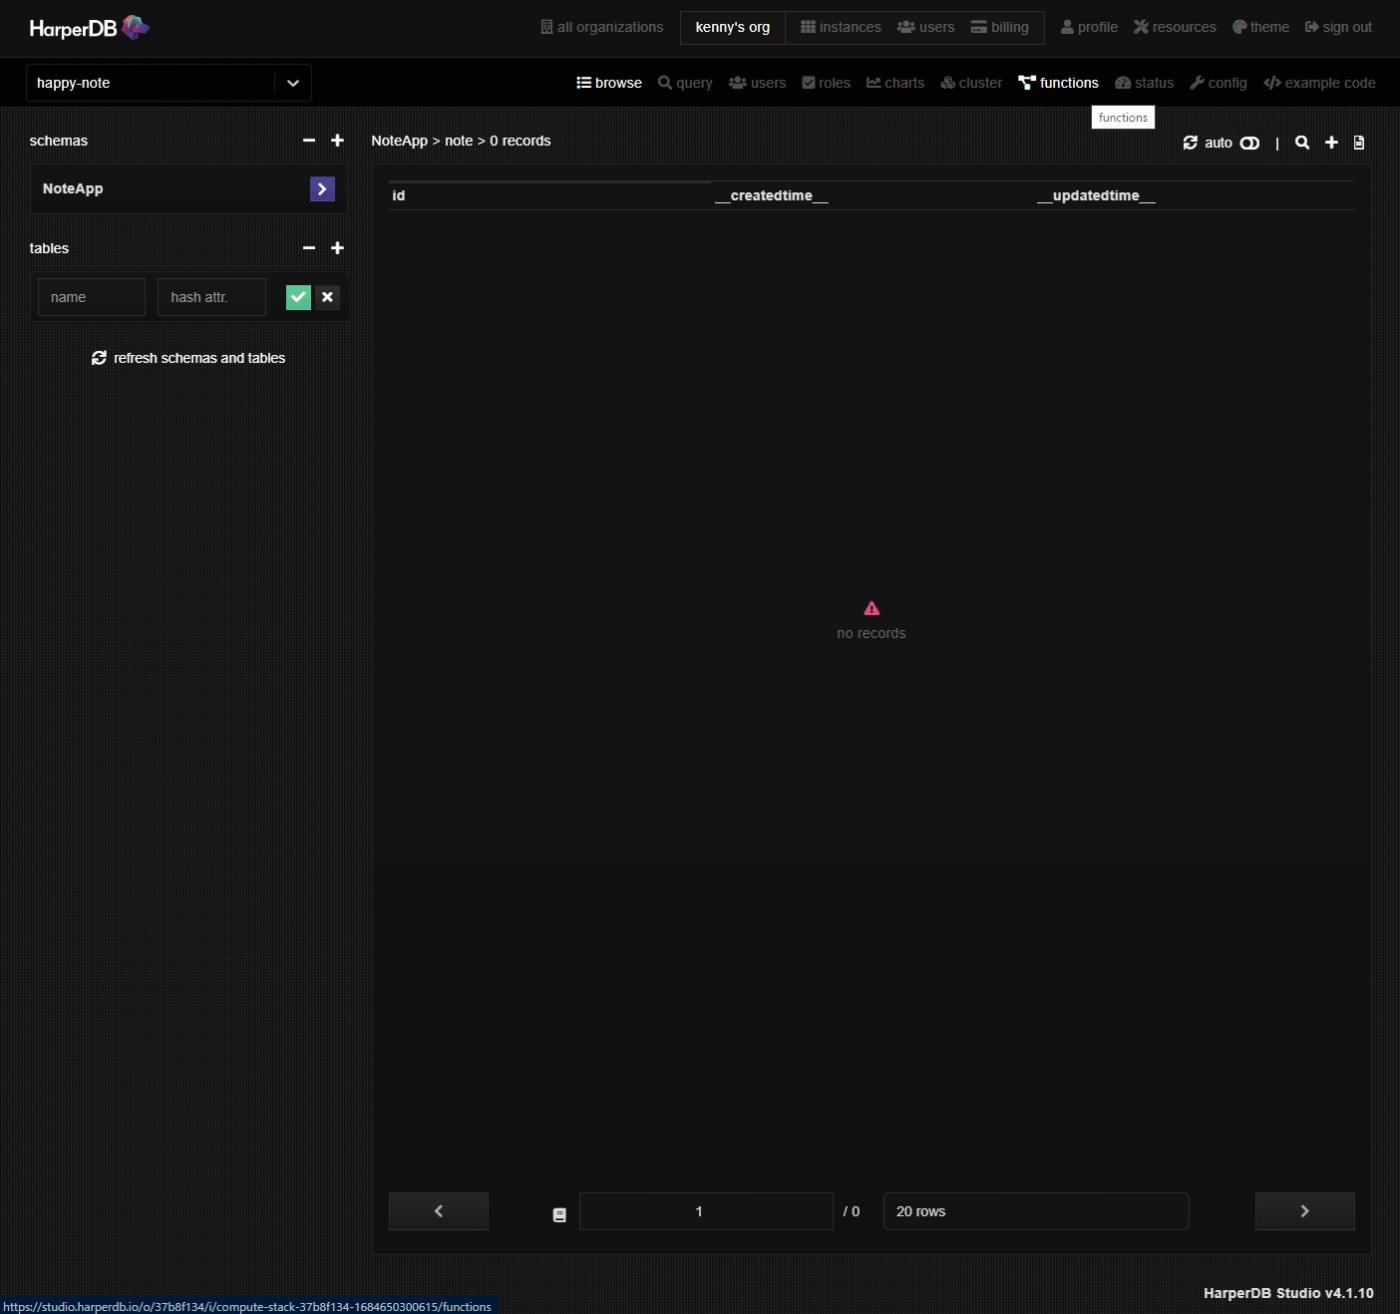Toggle the theme
Viewport: 1400px width, 1314px height.
point(1261,27)
